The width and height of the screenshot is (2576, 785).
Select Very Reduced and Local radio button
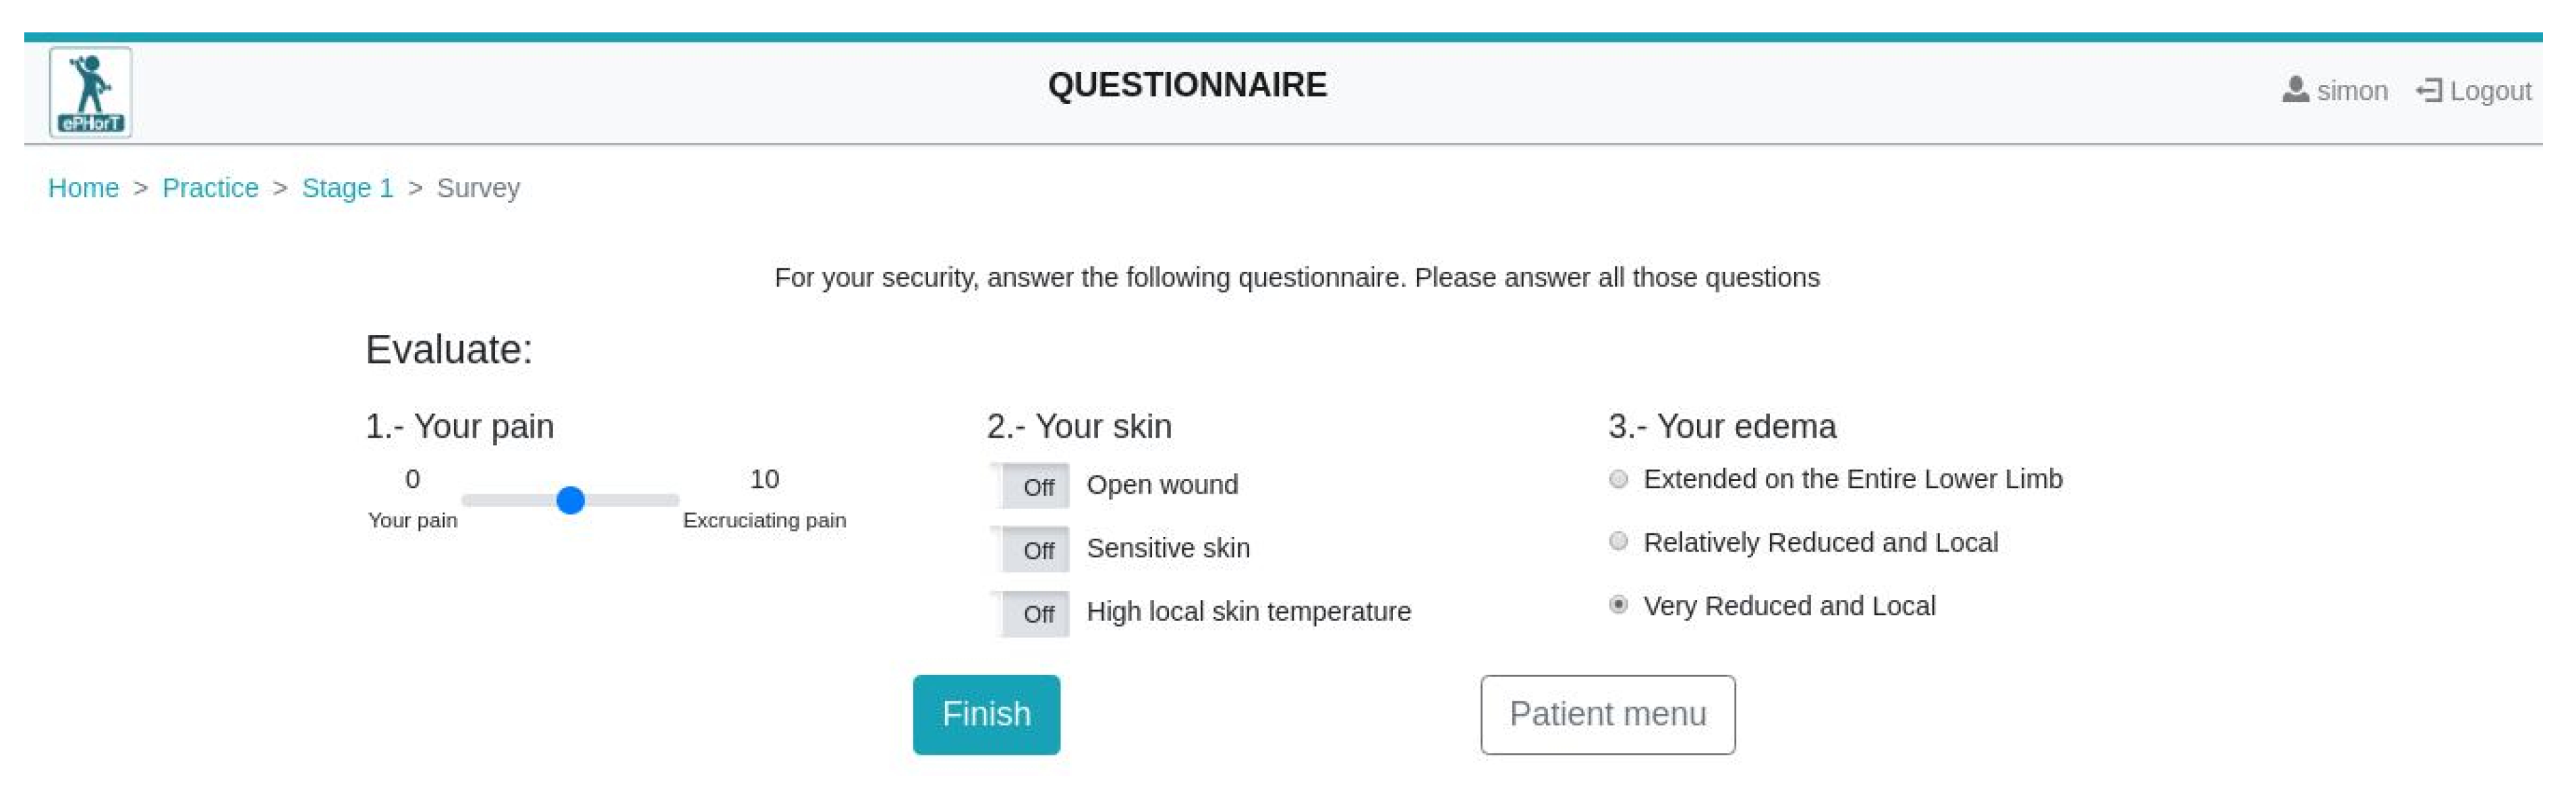point(1618,605)
